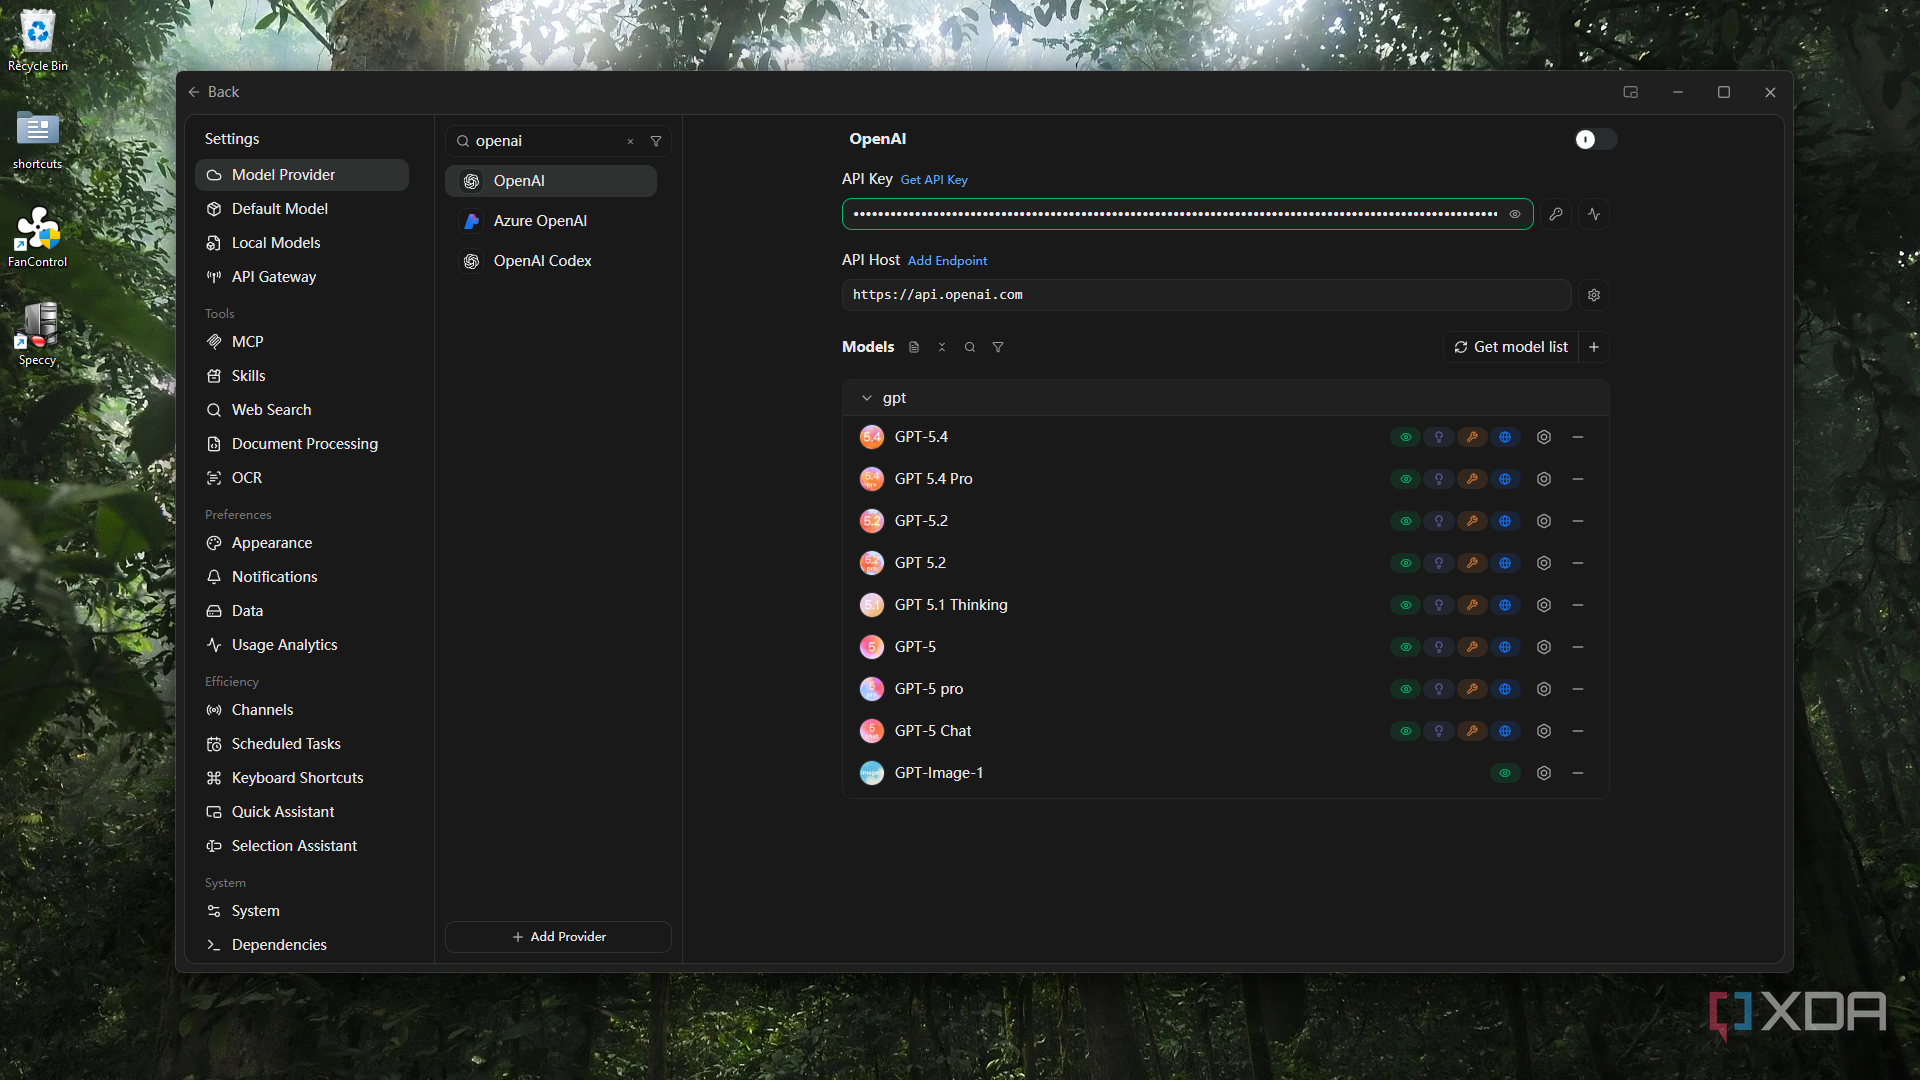Select the Speccy desktop shortcut
Screen dimensions: 1920x1080
click(38, 334)
